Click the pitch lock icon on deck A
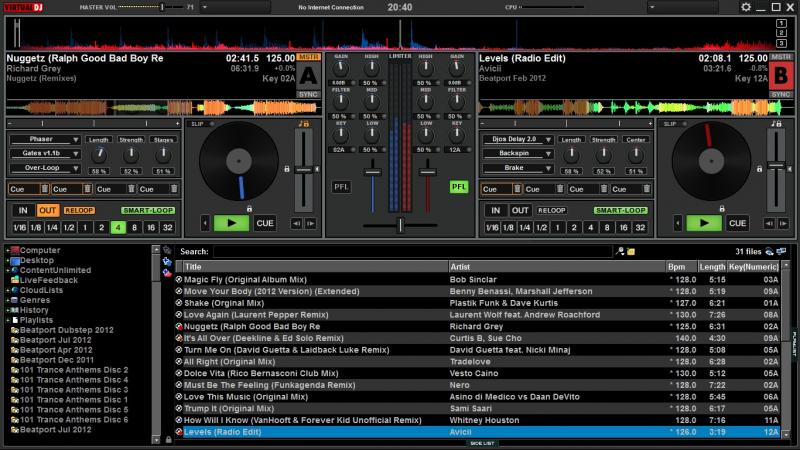This screenshot has height=450, width=800. [287, 169]
